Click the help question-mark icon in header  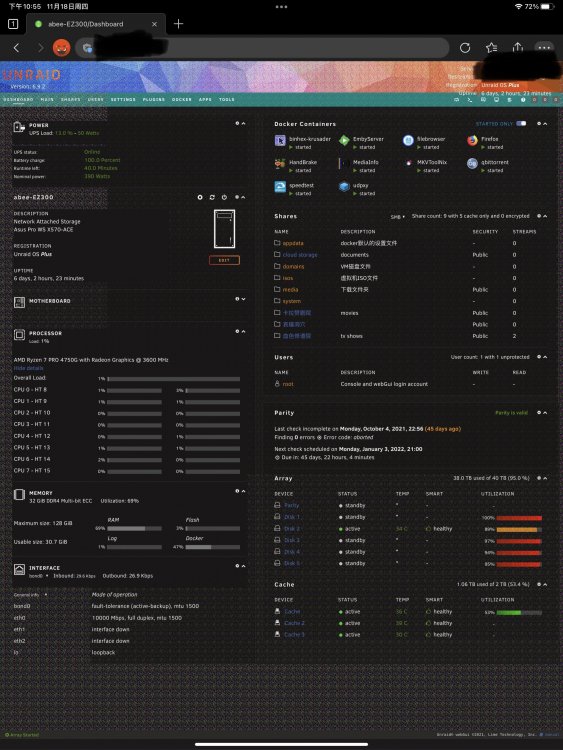click(523, 100)
